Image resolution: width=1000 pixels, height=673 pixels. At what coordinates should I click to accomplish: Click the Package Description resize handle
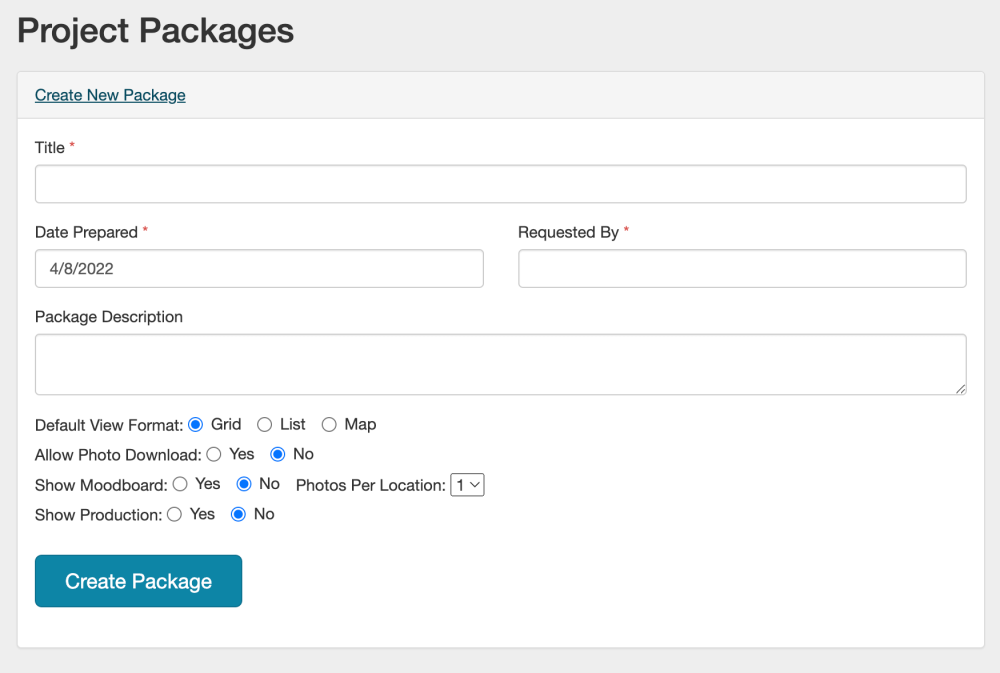click(x=961, y=389)
